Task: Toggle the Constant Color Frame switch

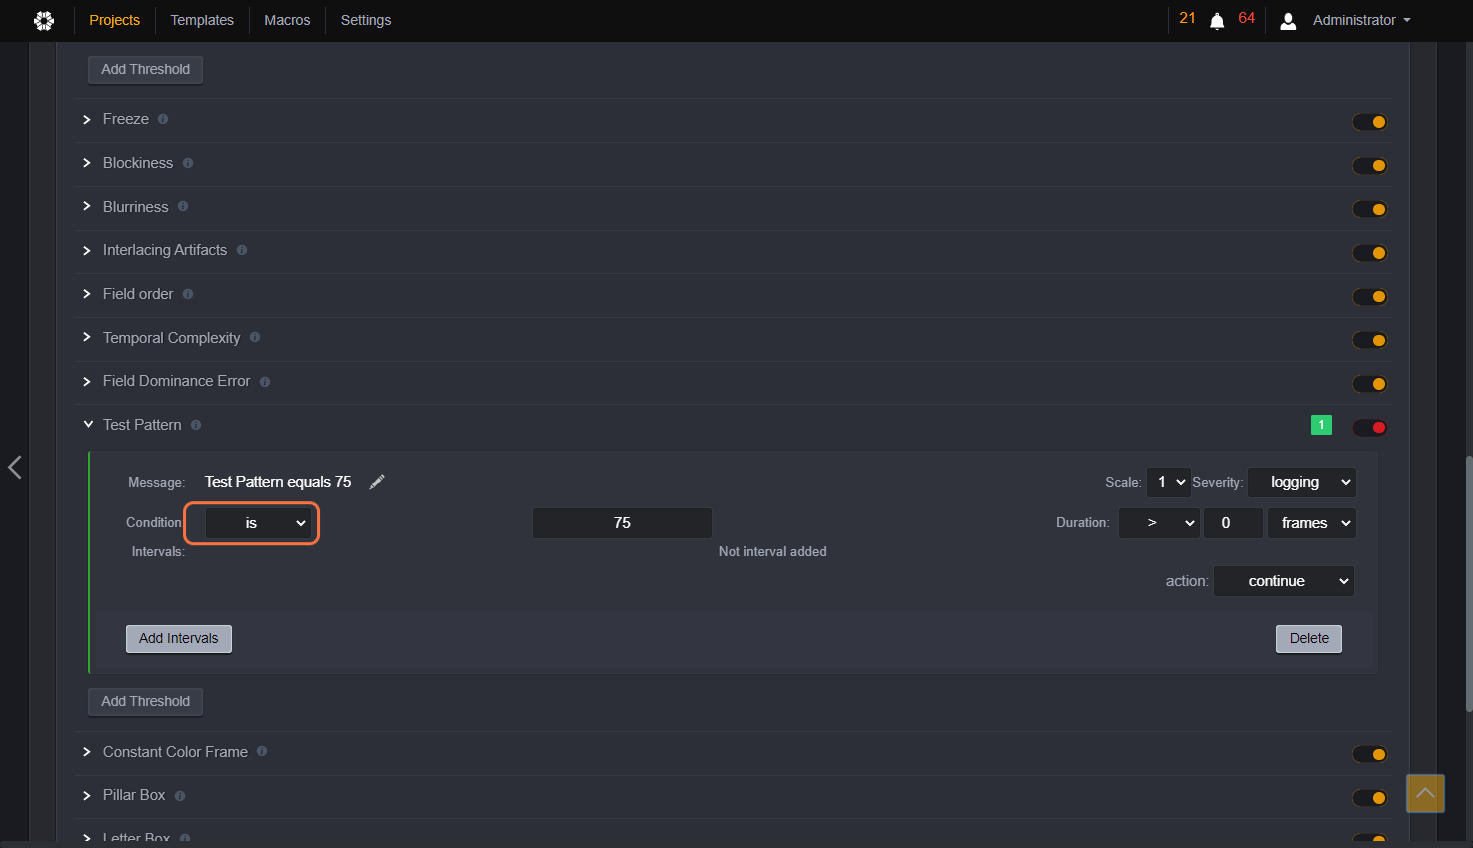Action: 1370,754
